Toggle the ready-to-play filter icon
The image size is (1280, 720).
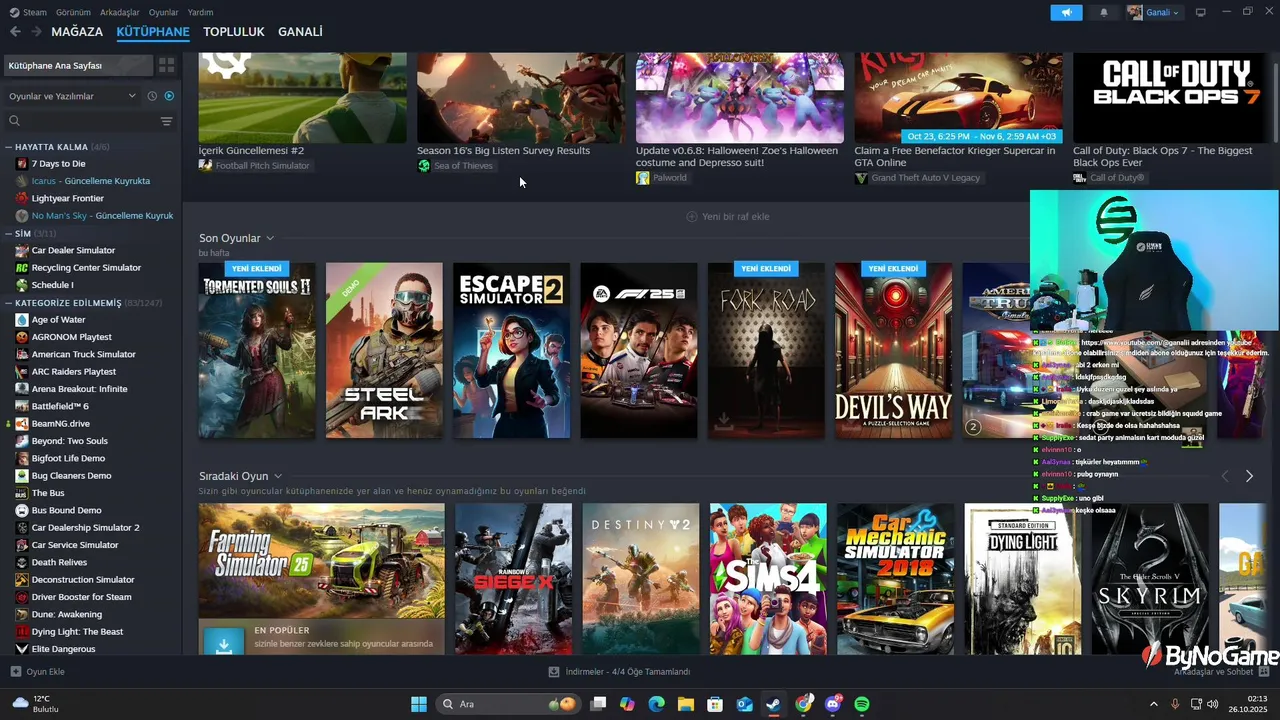169,96
